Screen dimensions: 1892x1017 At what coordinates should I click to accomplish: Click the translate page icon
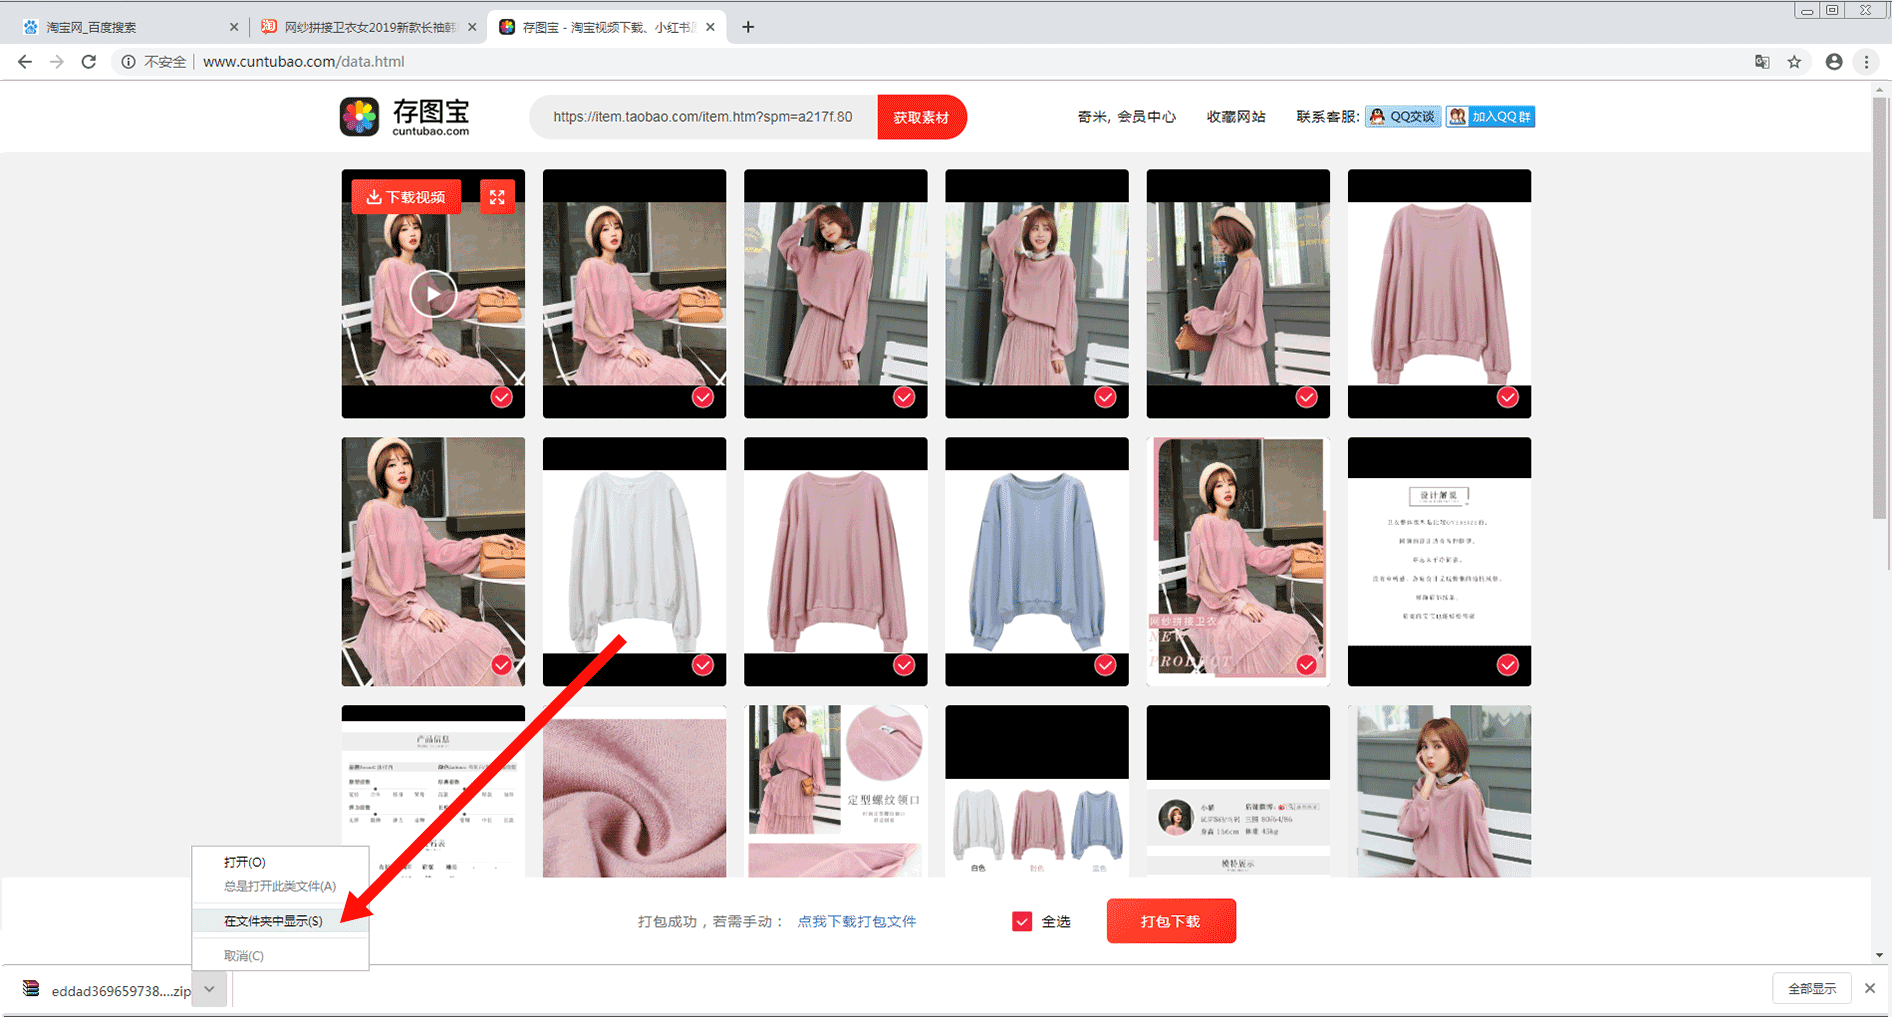click(1762, 62)
